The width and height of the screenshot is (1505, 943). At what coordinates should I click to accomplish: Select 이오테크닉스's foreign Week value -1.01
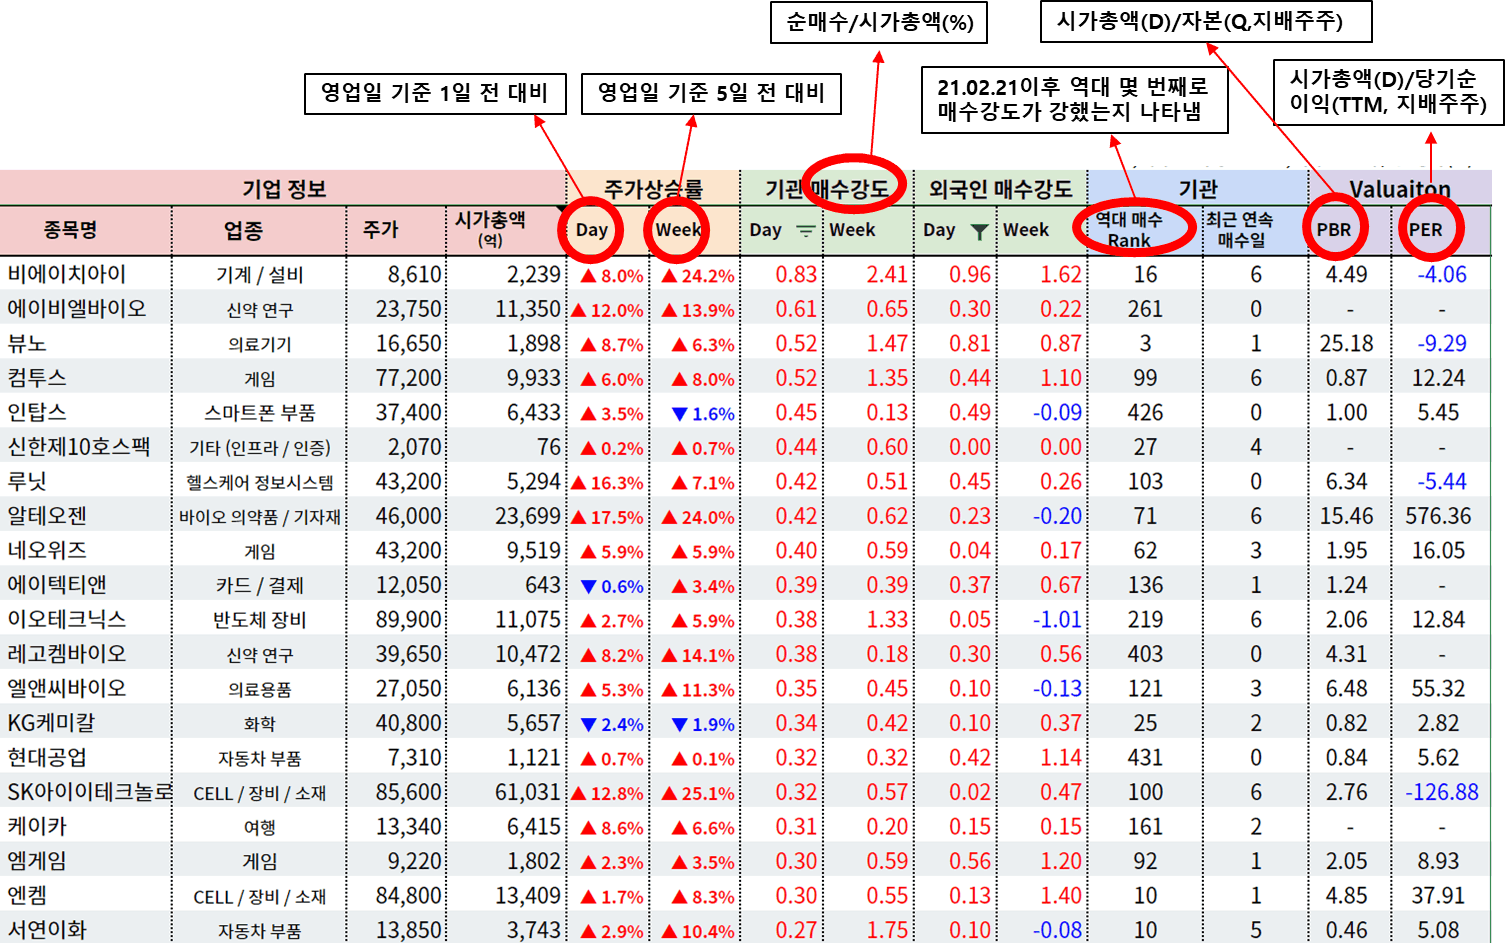click(x=1057, y=619)
